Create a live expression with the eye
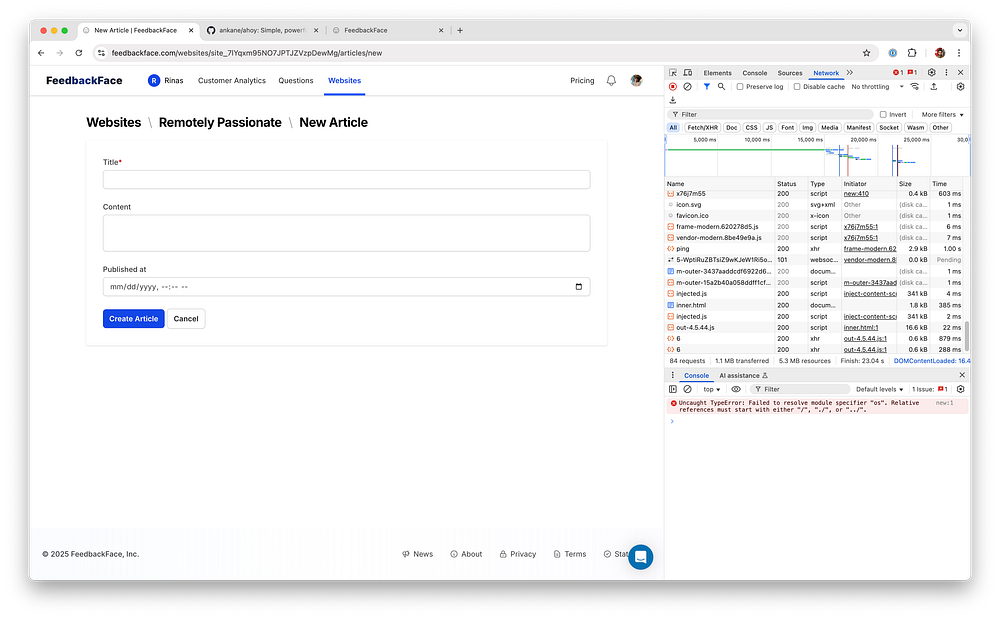This screenshot has width=1000, height=619. (736, 389)
